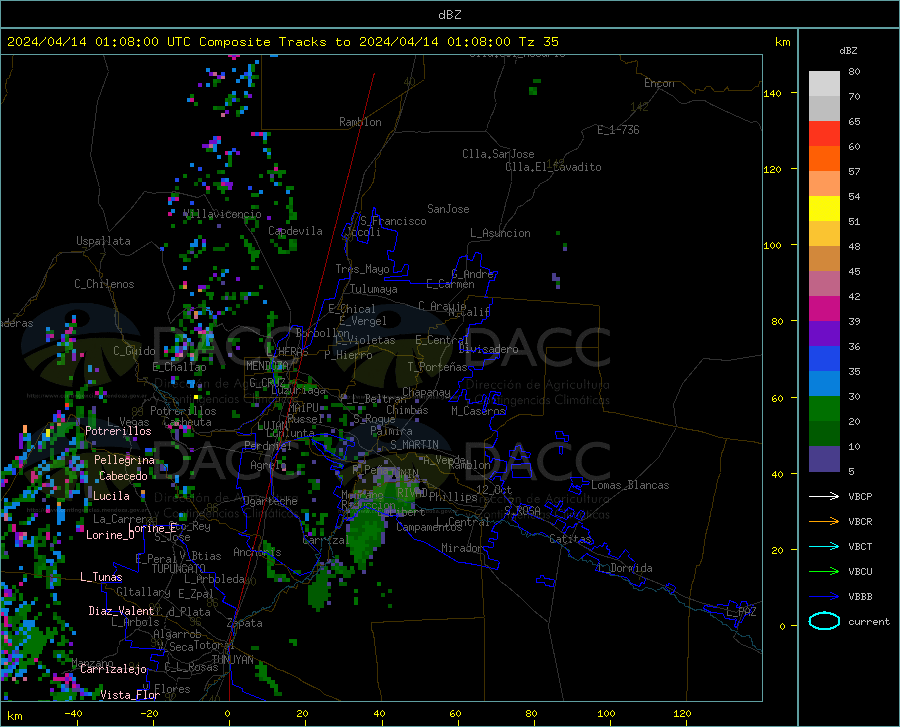The height and width of the screenshot is (727, 900).
Task: Click the E_1-736 label
Action: [x=618, y=130]
